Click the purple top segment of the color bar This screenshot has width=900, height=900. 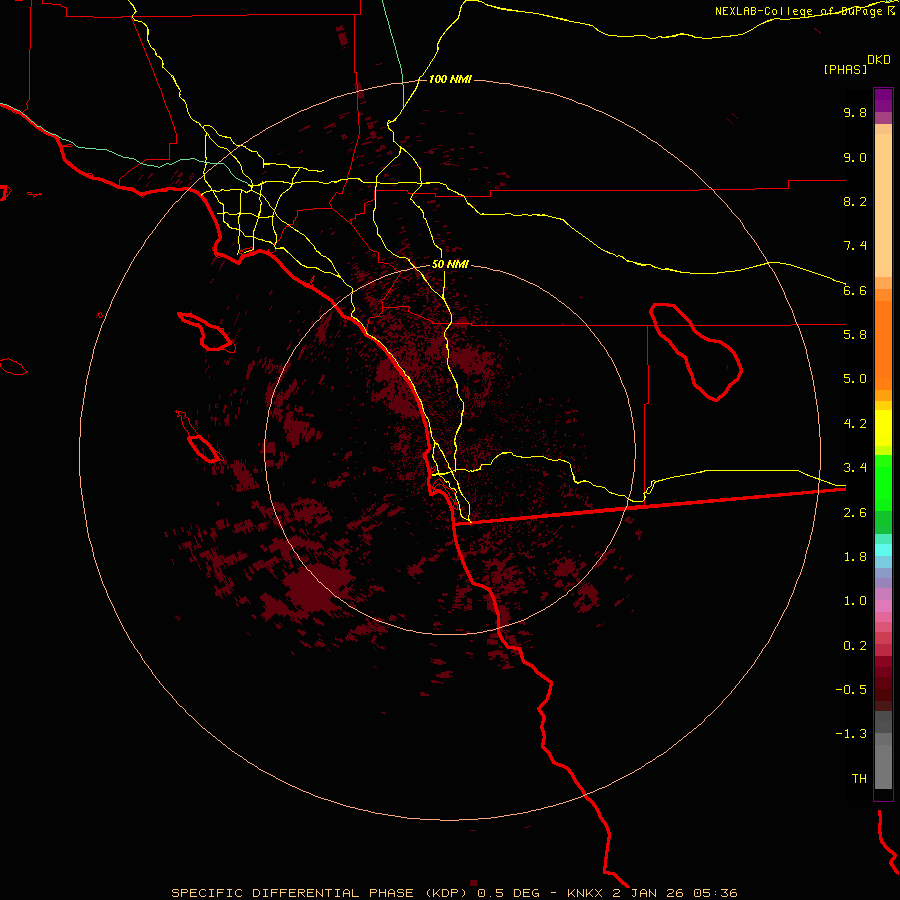coord(883,100)
